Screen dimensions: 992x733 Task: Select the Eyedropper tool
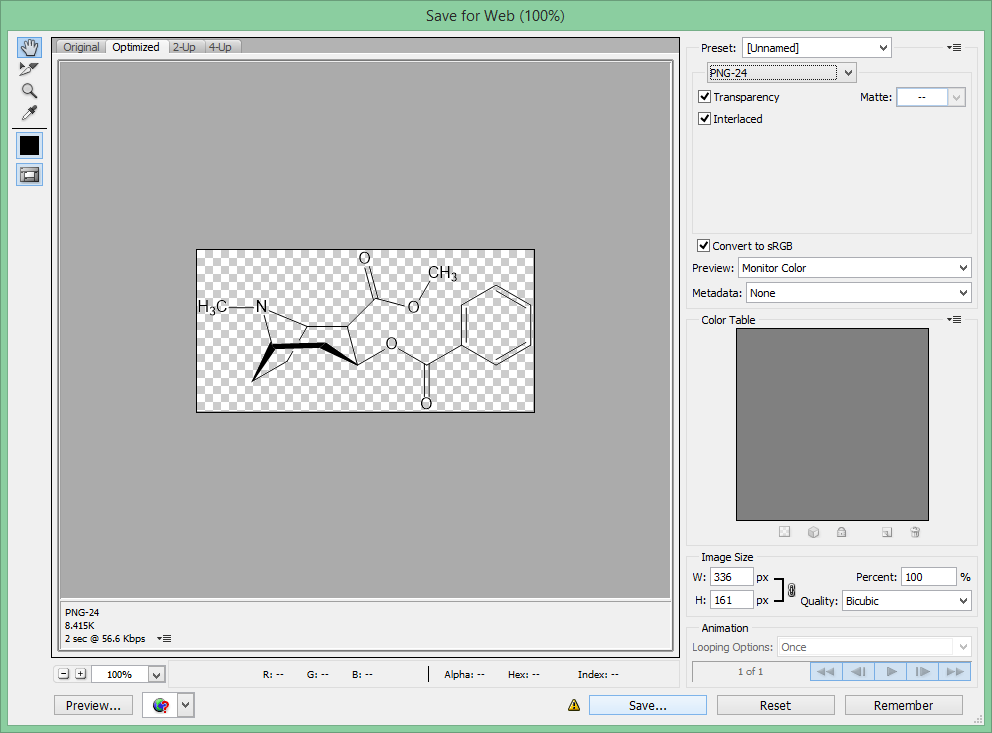[29, 113]
